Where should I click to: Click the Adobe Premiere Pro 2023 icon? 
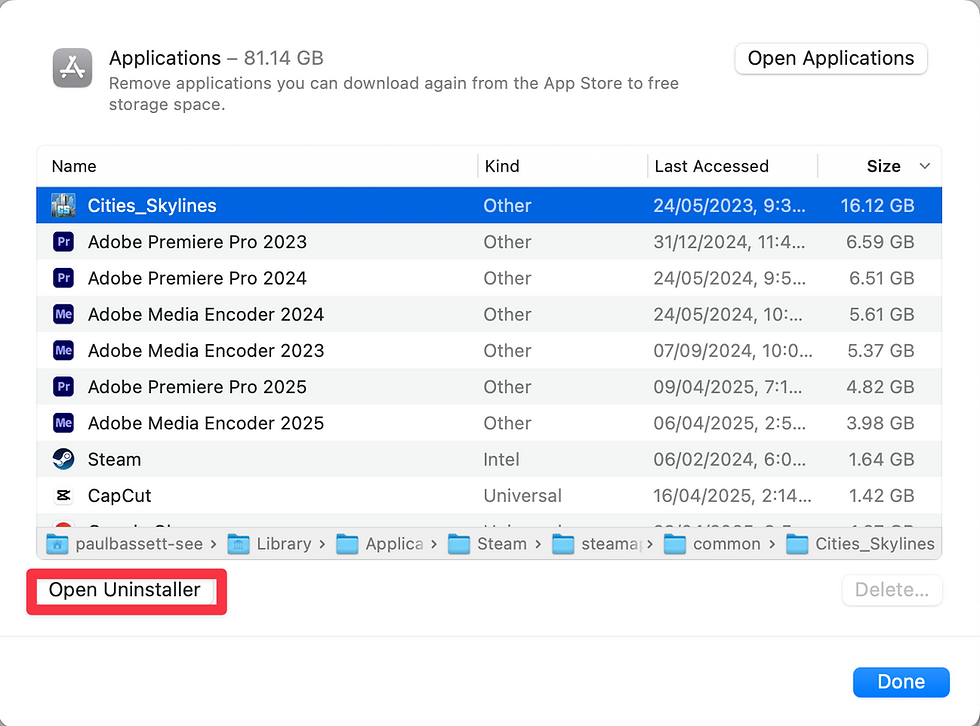(64, 242)
